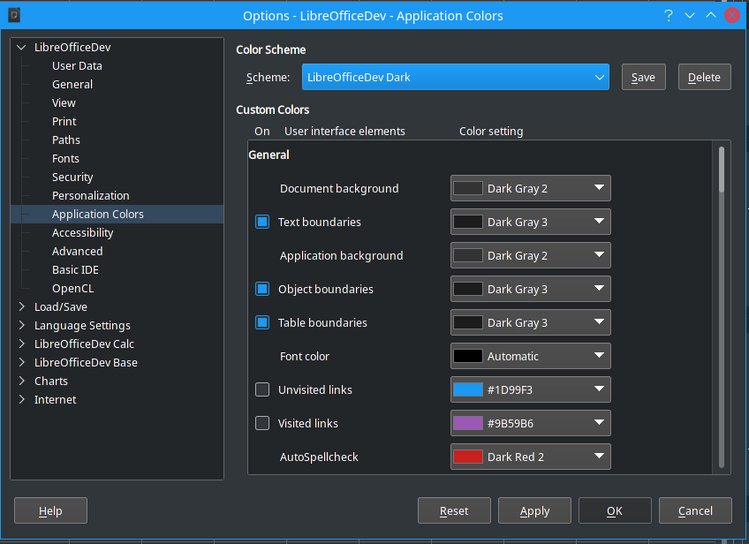Select Personalization in the options tree
The height and width of the screenshot is (544, 749).
coord(90,196)
